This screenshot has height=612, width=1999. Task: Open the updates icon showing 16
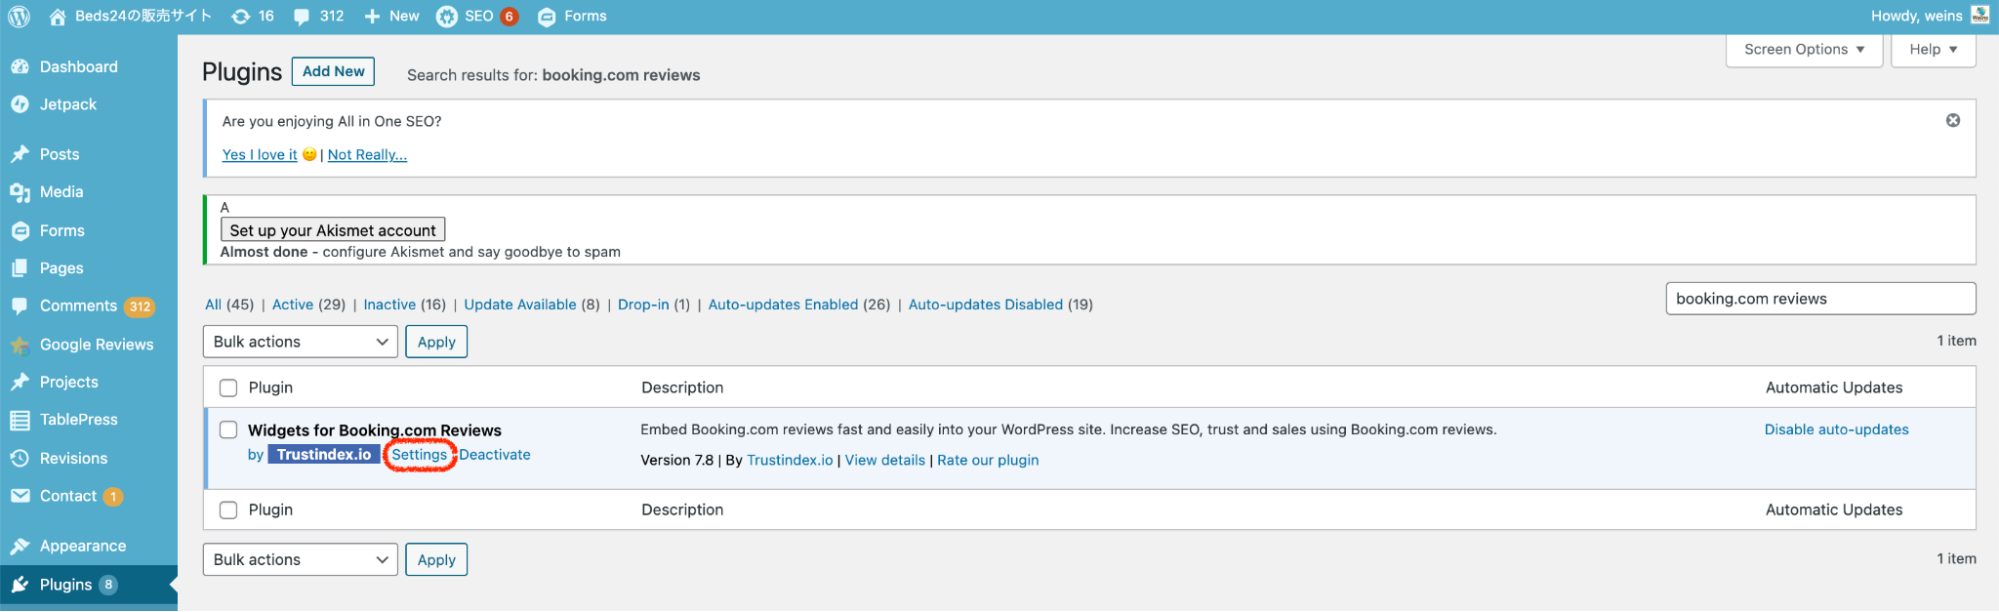tap(241, 16)
